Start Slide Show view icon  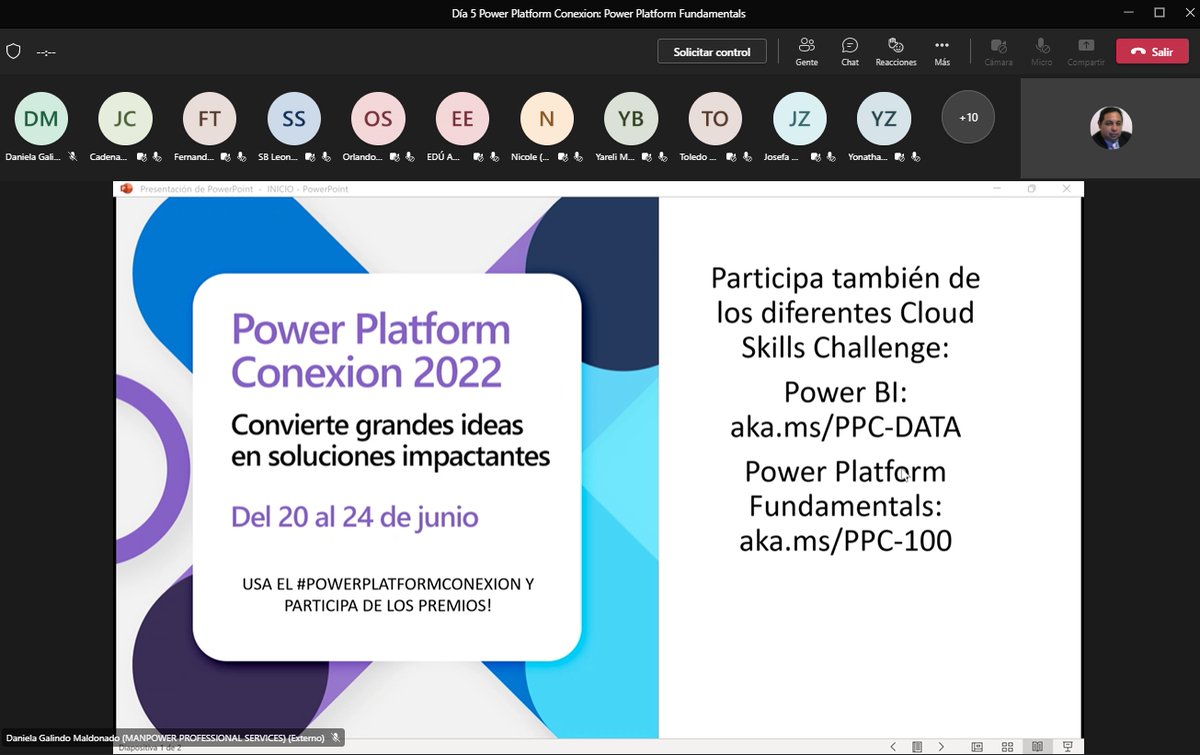click(x=1068, y=746)
